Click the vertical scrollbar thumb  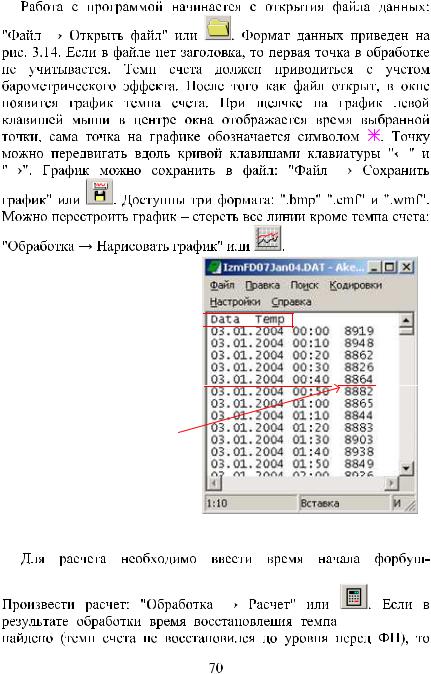406,331
